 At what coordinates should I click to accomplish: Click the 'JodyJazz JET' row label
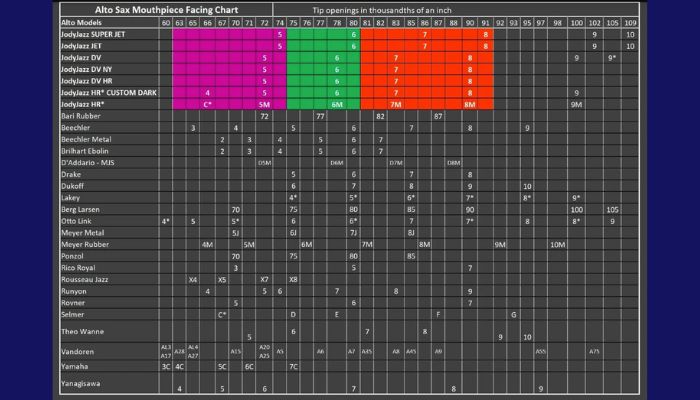pos(81,46)
